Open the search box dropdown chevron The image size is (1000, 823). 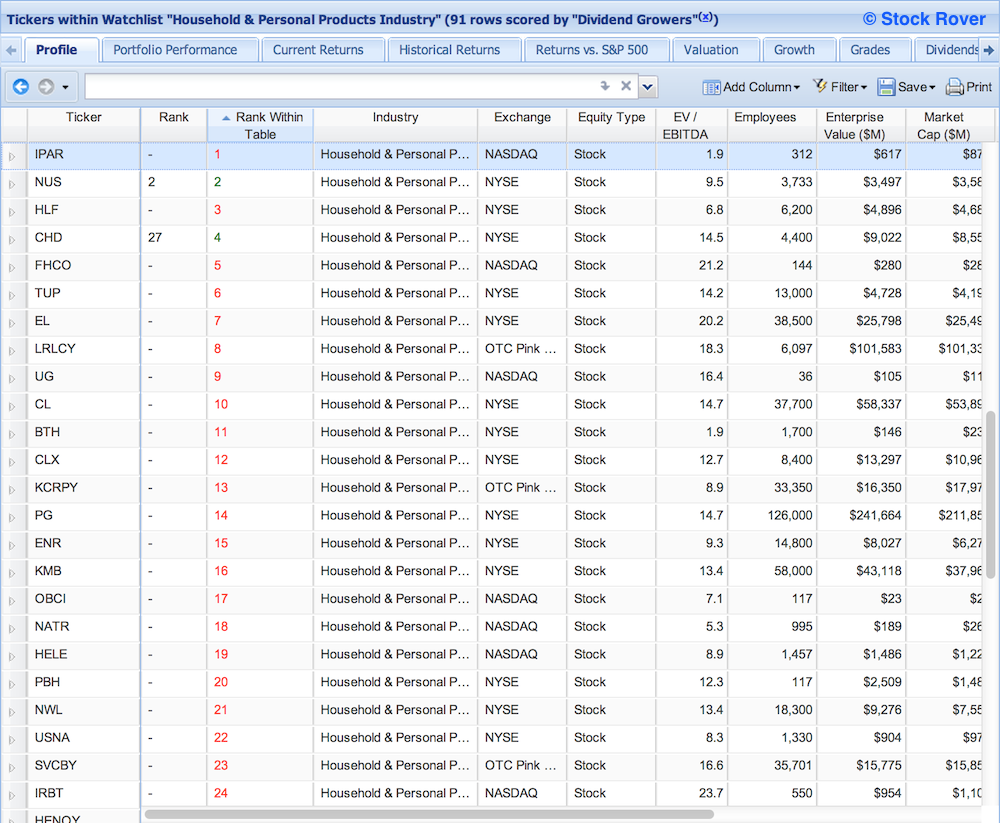[x=648, y=86]
